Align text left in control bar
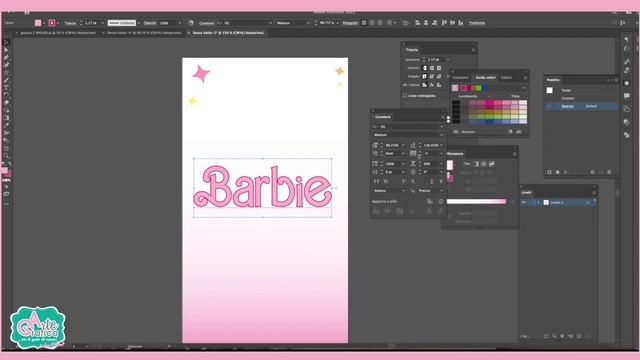The width and height of the screenshot is (640, 360). (364, 23)
